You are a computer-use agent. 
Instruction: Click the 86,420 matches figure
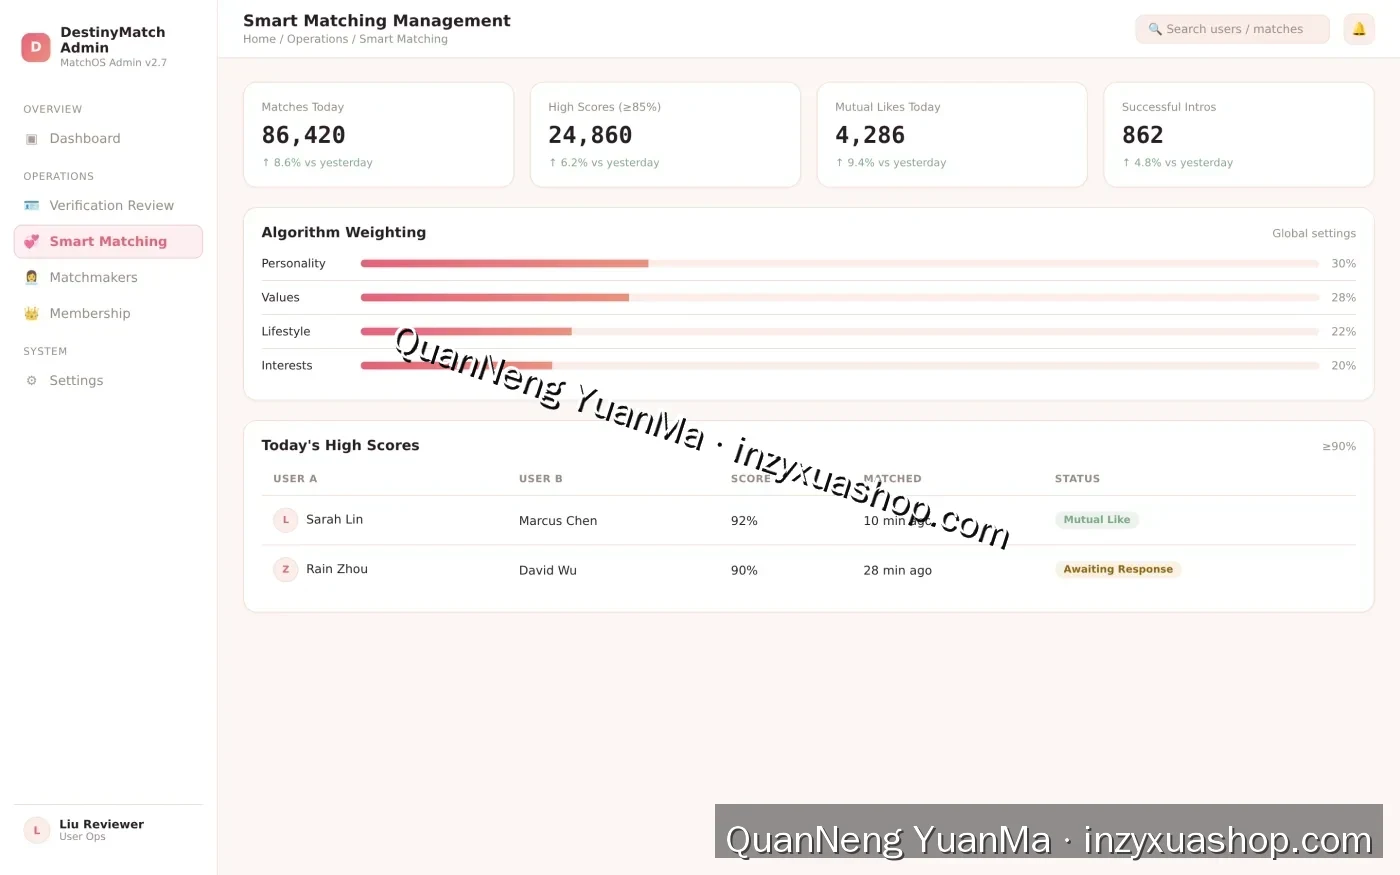[303, 135]
